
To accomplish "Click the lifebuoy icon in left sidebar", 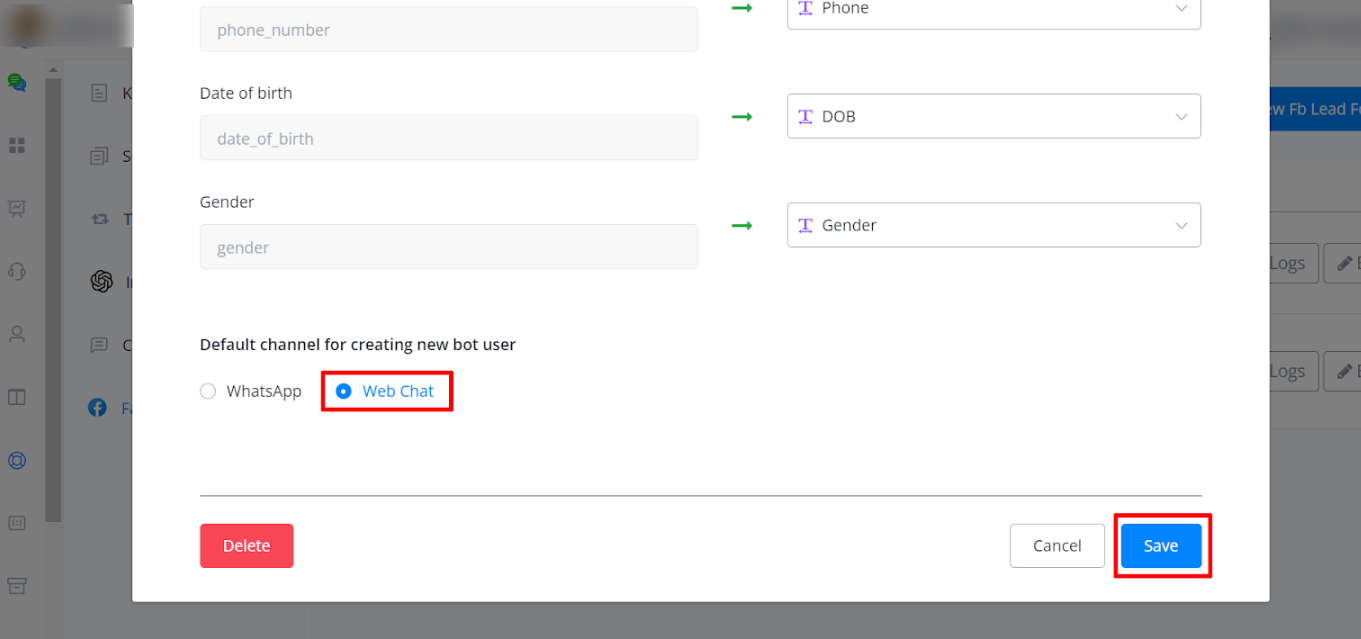I will 17,460.
